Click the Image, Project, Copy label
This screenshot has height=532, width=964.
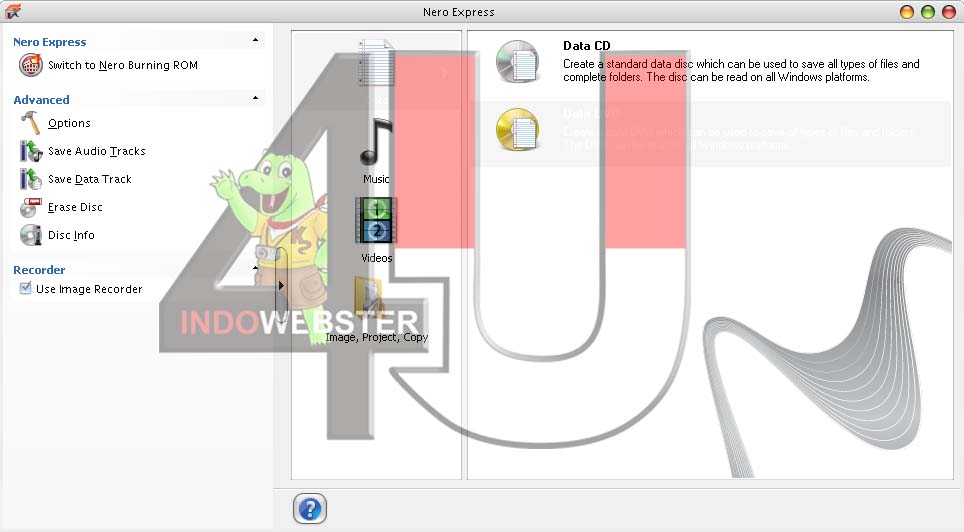tap(377, 337)
